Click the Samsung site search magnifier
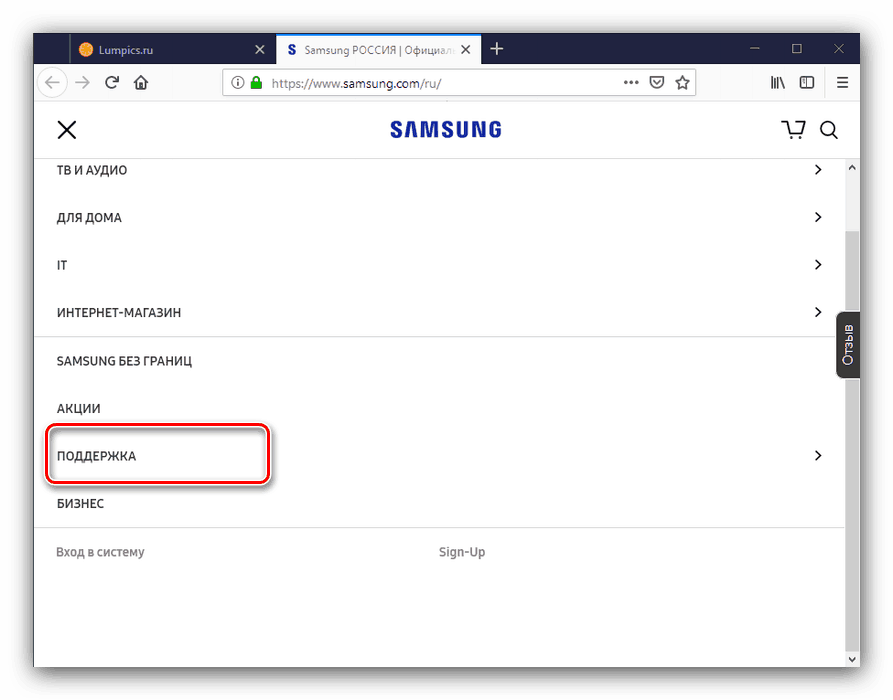This screenshot has width=893, height=700. pyautogui.click(x=829, y=130)
